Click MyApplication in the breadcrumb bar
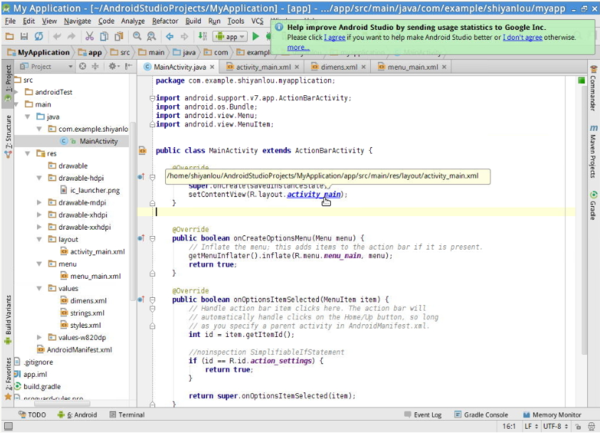Screen dimensions: 600x433 point(39,52)
